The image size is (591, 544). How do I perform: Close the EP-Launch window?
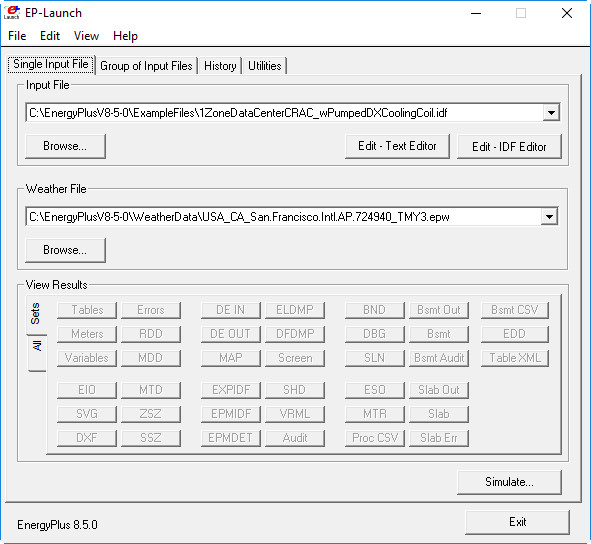567,13
